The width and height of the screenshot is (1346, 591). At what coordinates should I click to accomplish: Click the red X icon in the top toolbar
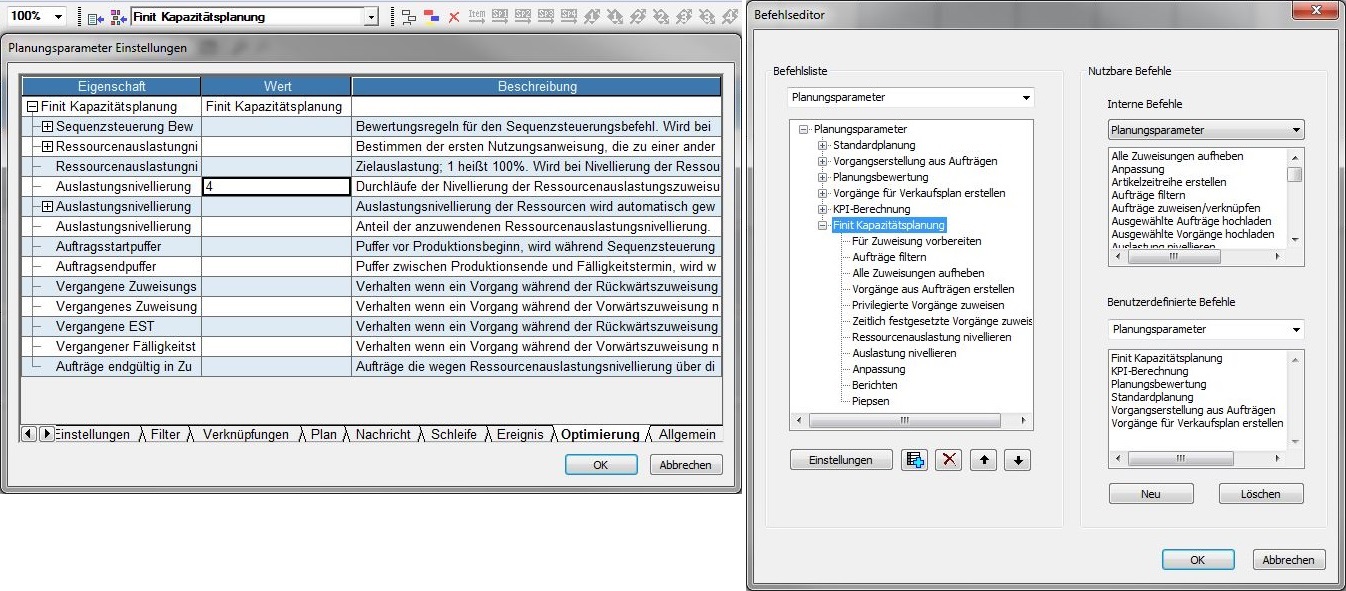coord(454,17)
